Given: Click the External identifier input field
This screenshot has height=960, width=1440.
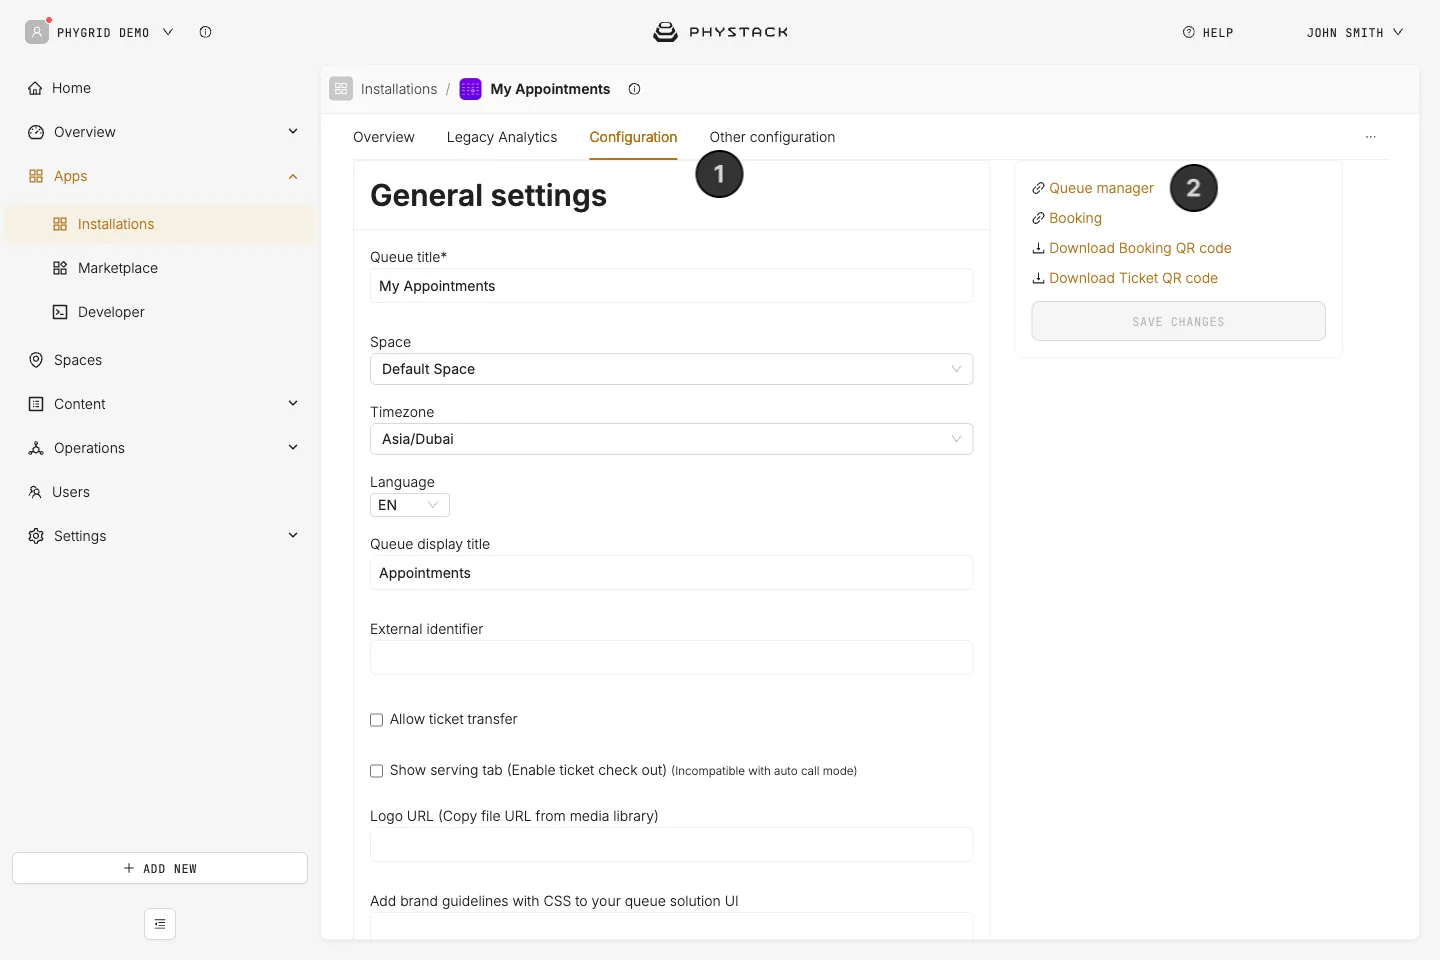Looking at the screenshot, I should tap(671, 658).
